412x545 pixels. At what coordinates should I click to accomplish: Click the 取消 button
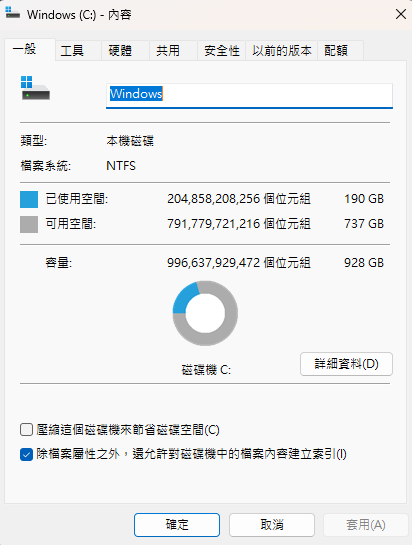tap(272, 525)
